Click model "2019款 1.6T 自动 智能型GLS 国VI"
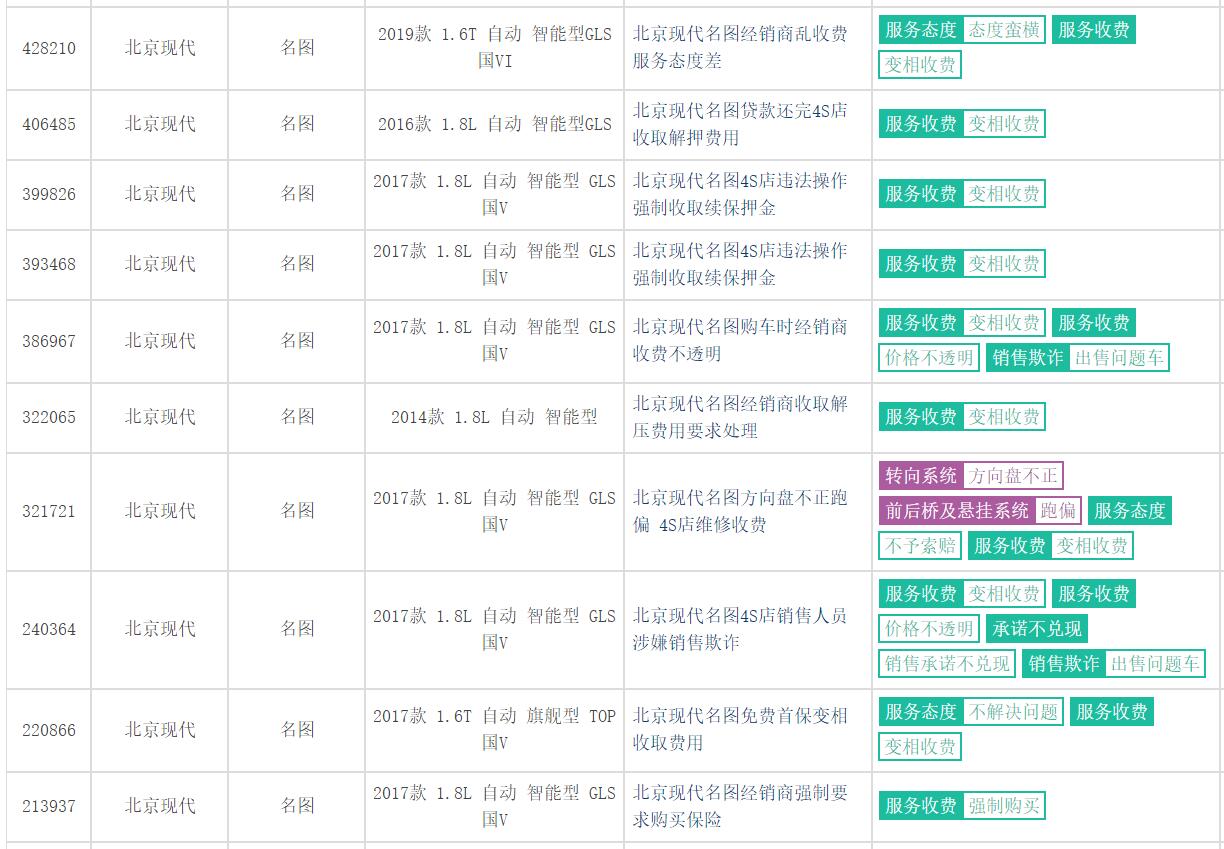This screenshot has height=849, width=1224. (494, 47)
